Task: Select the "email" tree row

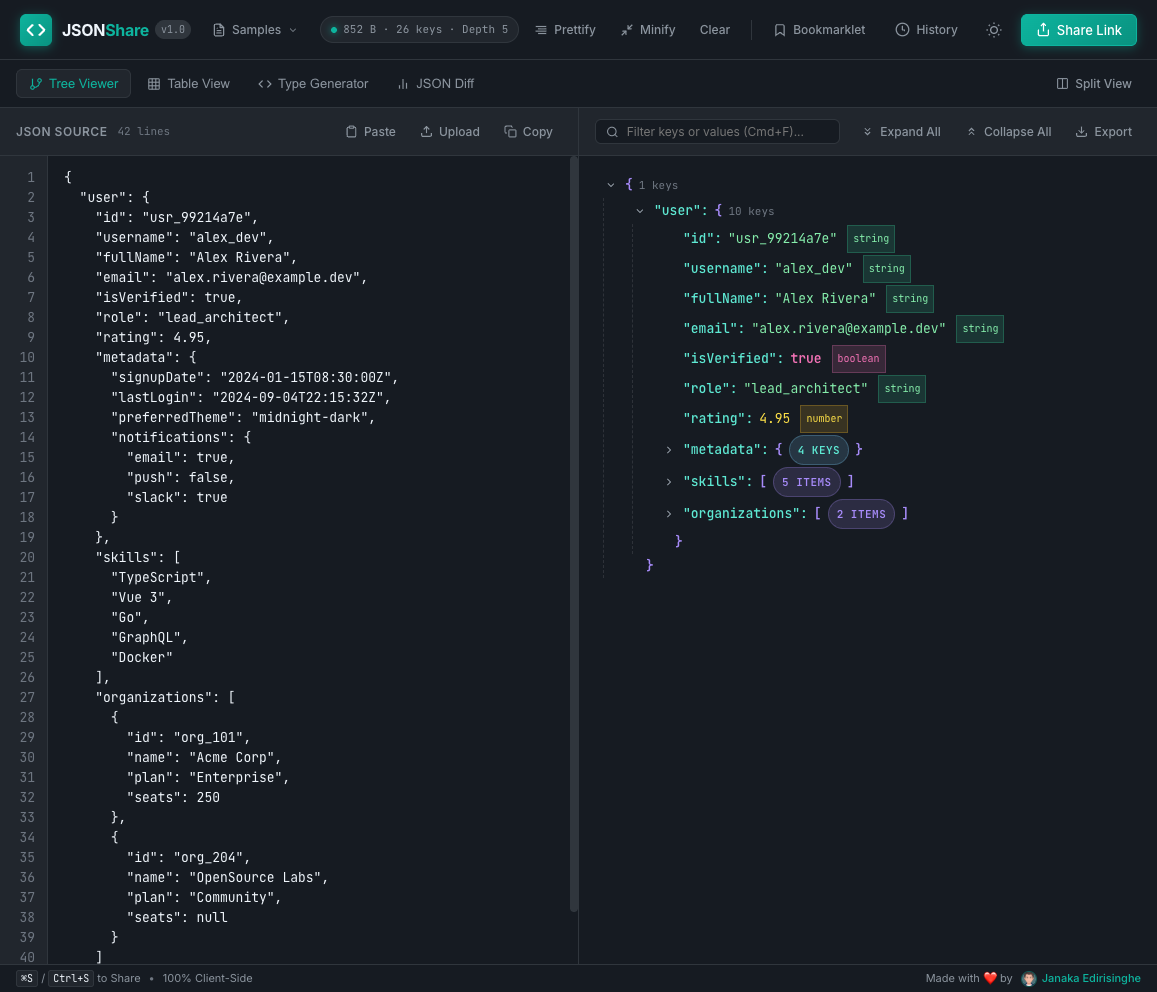Action: (843, 328)
